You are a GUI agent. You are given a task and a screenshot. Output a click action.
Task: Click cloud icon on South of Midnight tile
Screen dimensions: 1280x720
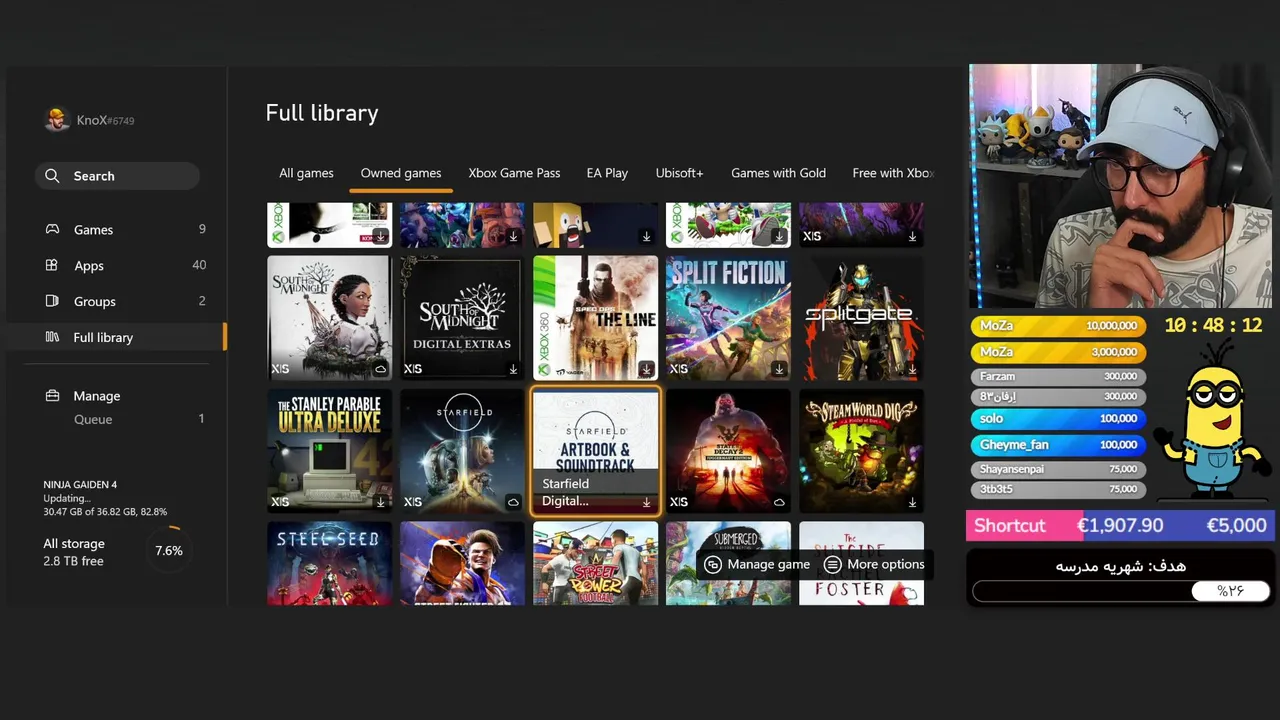click(380, 369)
